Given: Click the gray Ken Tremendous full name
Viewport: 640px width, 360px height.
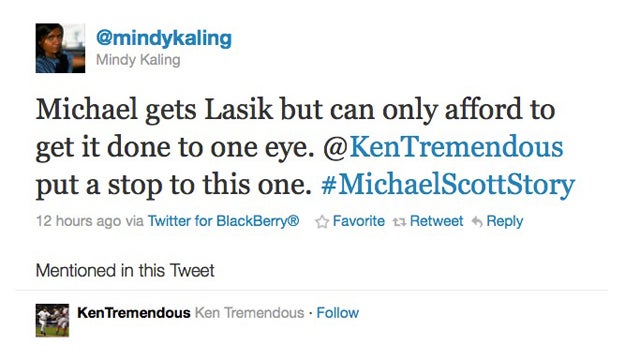Looking at the screenshot, I should [x=249, y=313].
